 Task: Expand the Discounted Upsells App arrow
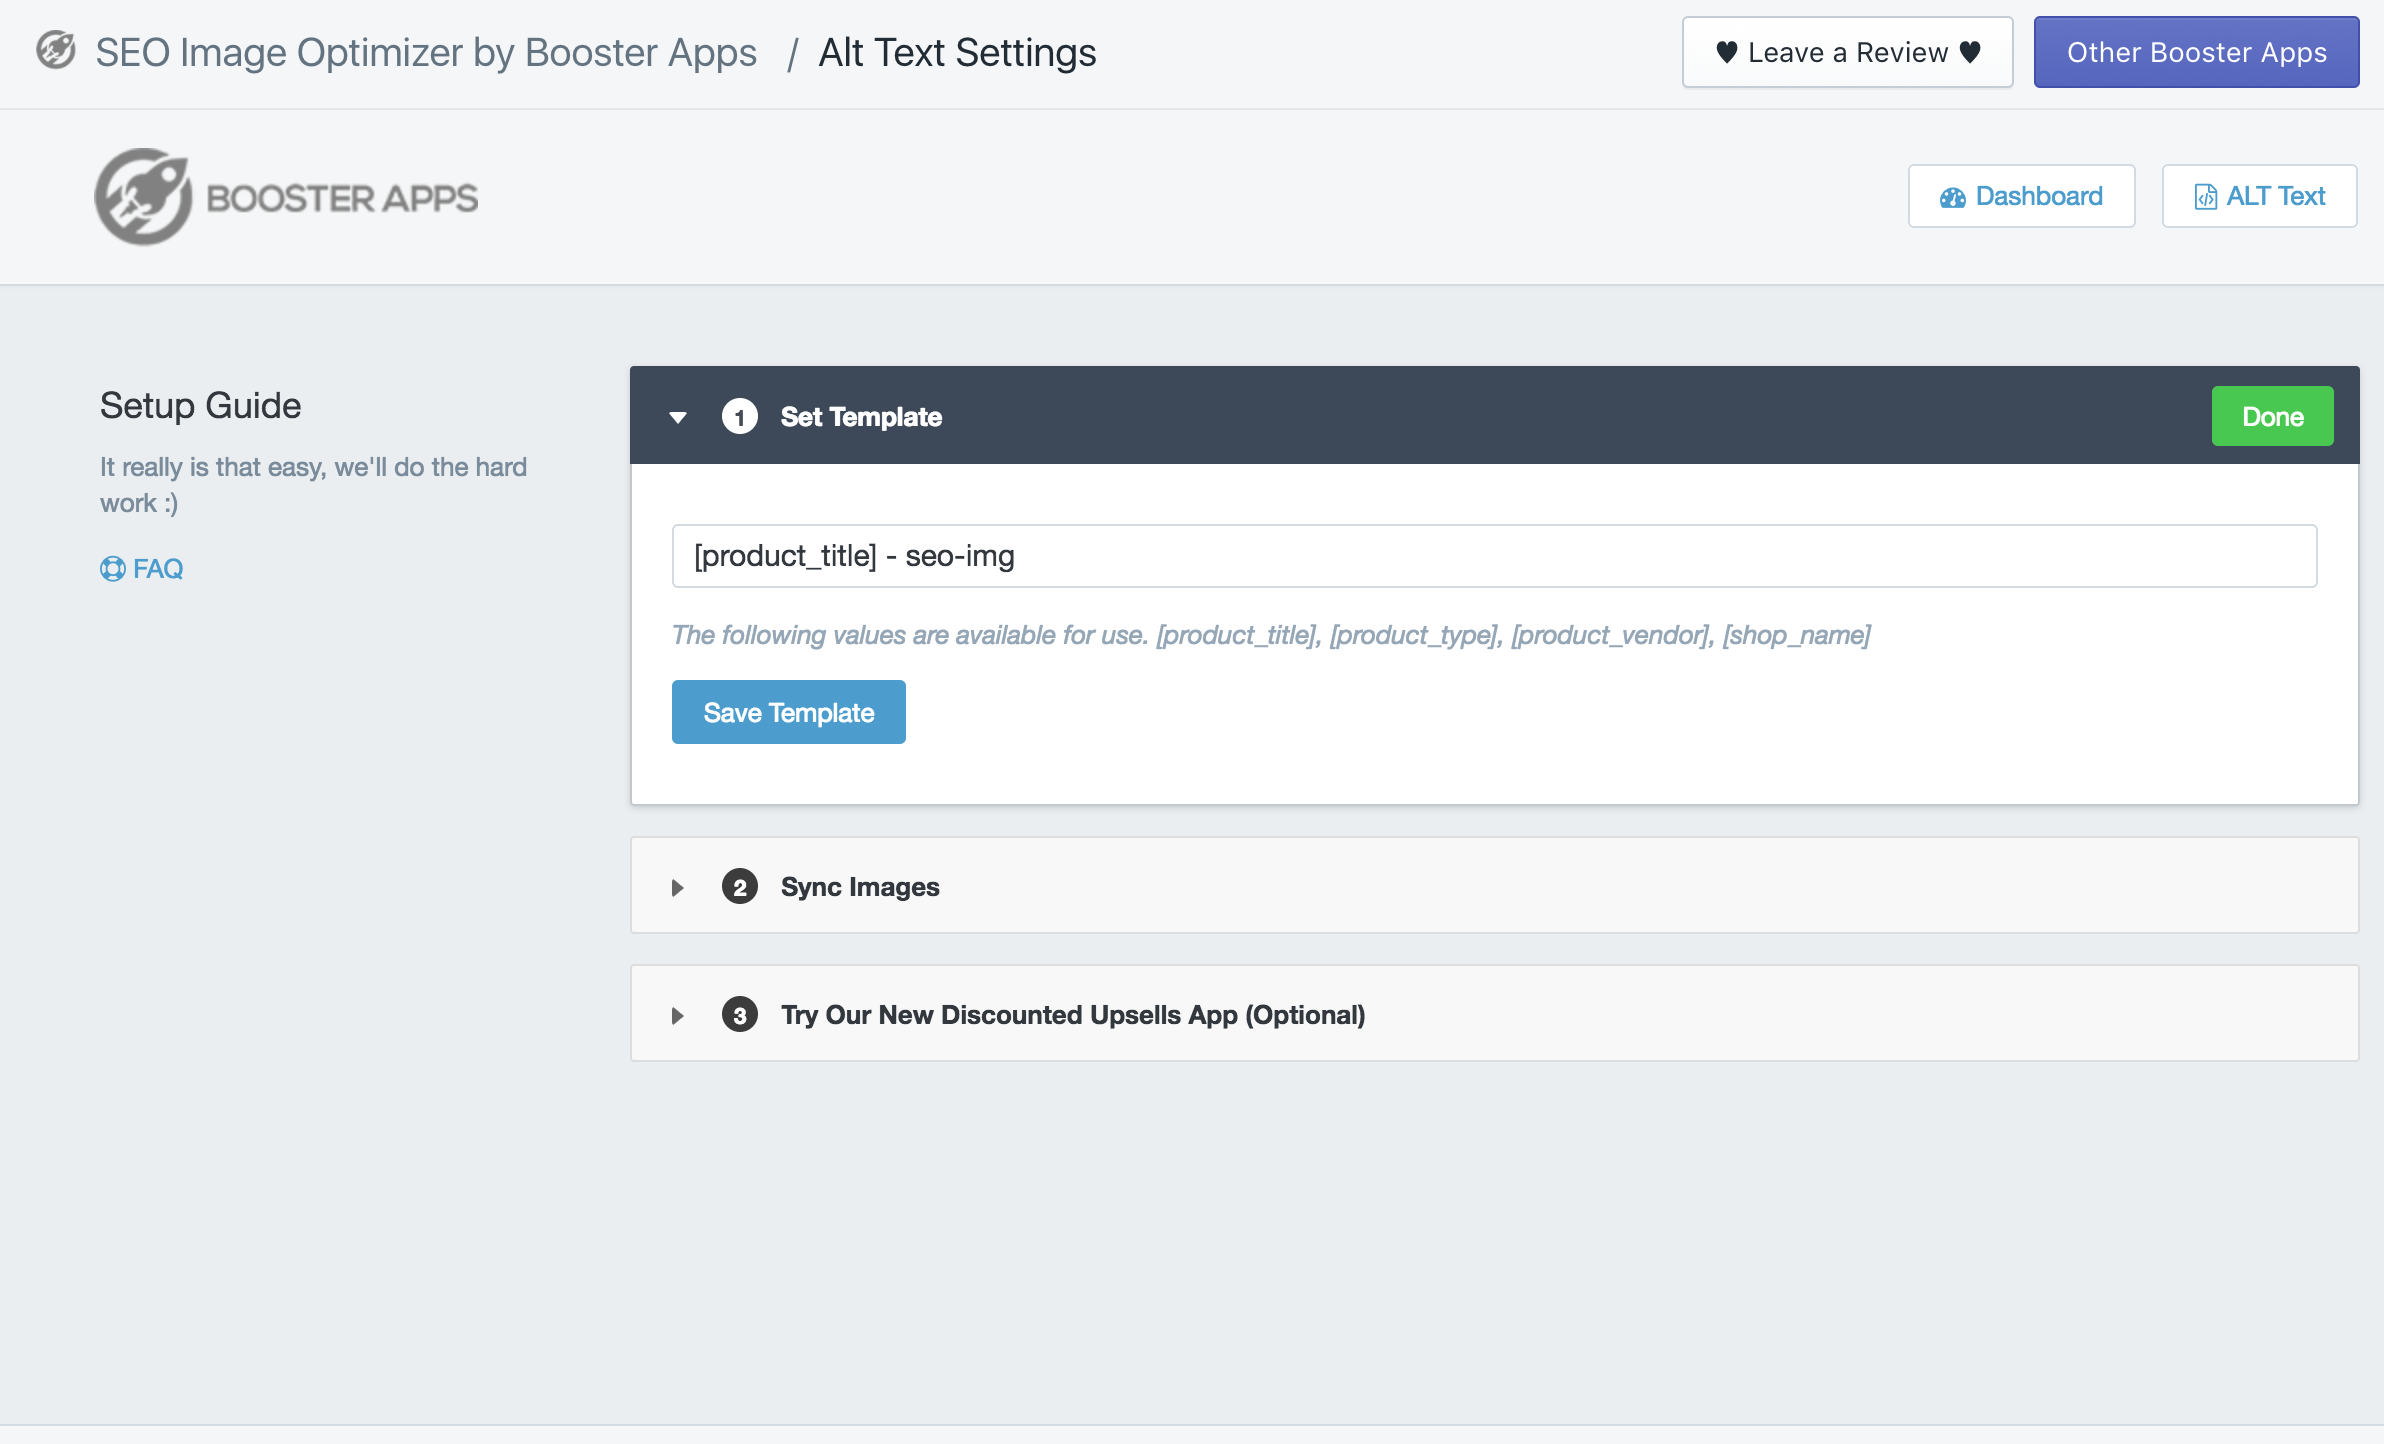(678, 1015)
